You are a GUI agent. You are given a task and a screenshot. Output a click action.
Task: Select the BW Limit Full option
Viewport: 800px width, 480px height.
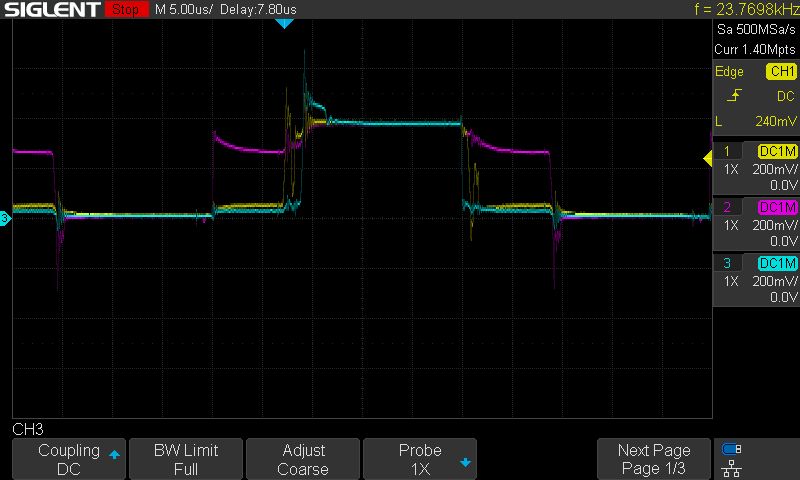(186, 459)
